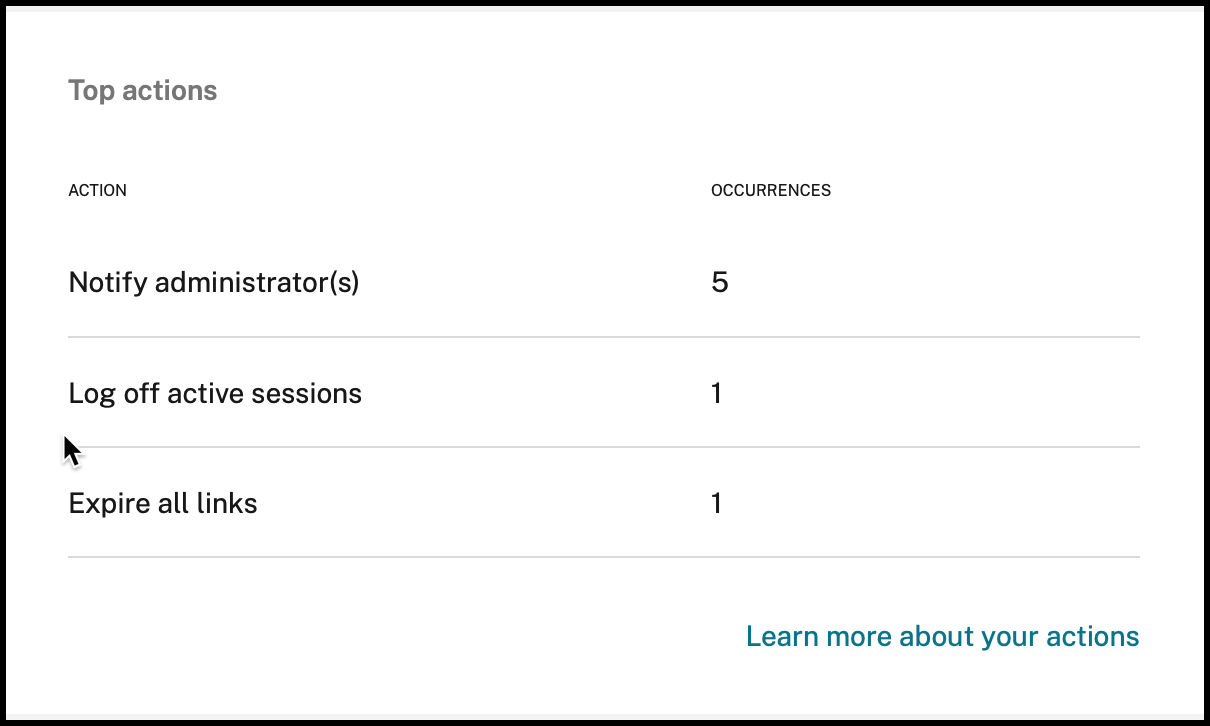Image resolution: width=1210 pixels, height=726 pixels.
Task: Click divider line below Notify administrator(s) row
Action: pyautogui.click(x=603, y=338)
